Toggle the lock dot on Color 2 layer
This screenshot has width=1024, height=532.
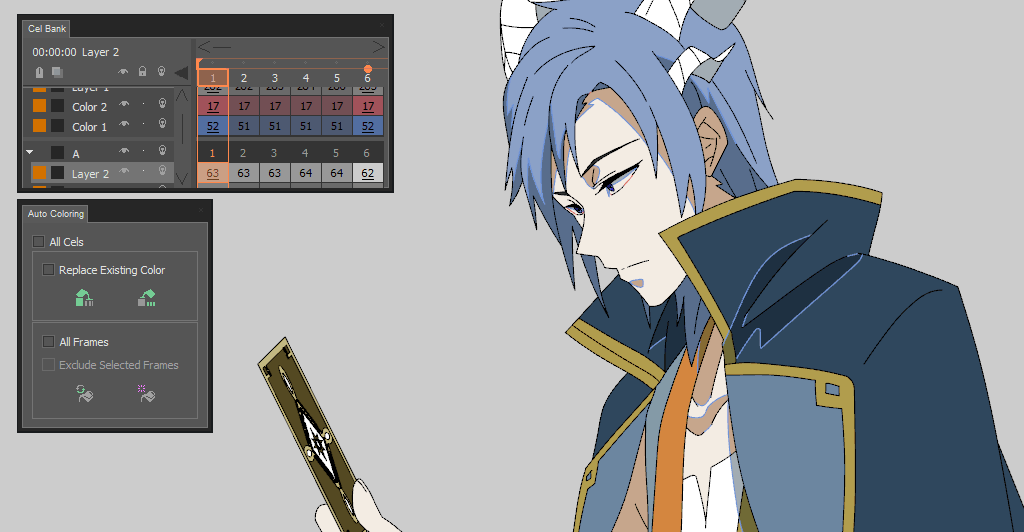(x=144, y=104)
